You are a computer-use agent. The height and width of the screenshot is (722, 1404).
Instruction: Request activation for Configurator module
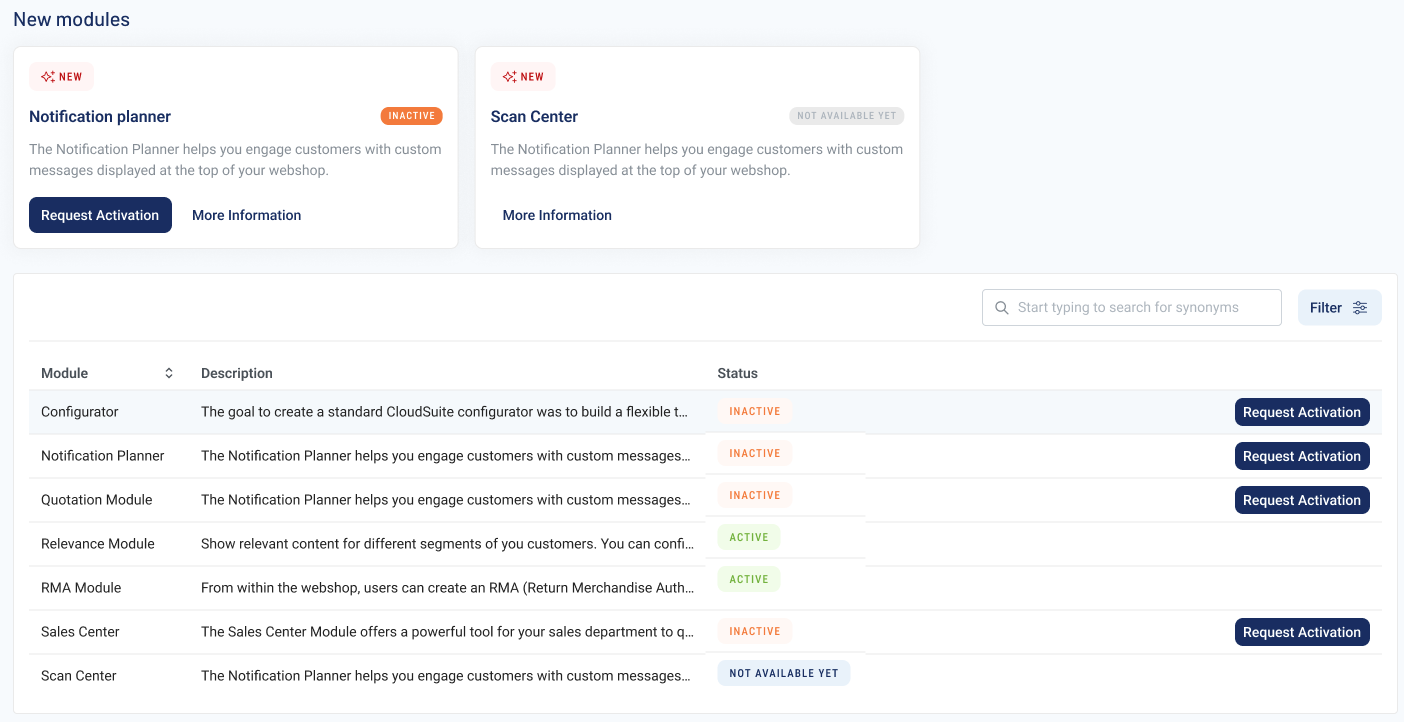click(x=1301, y=412)
